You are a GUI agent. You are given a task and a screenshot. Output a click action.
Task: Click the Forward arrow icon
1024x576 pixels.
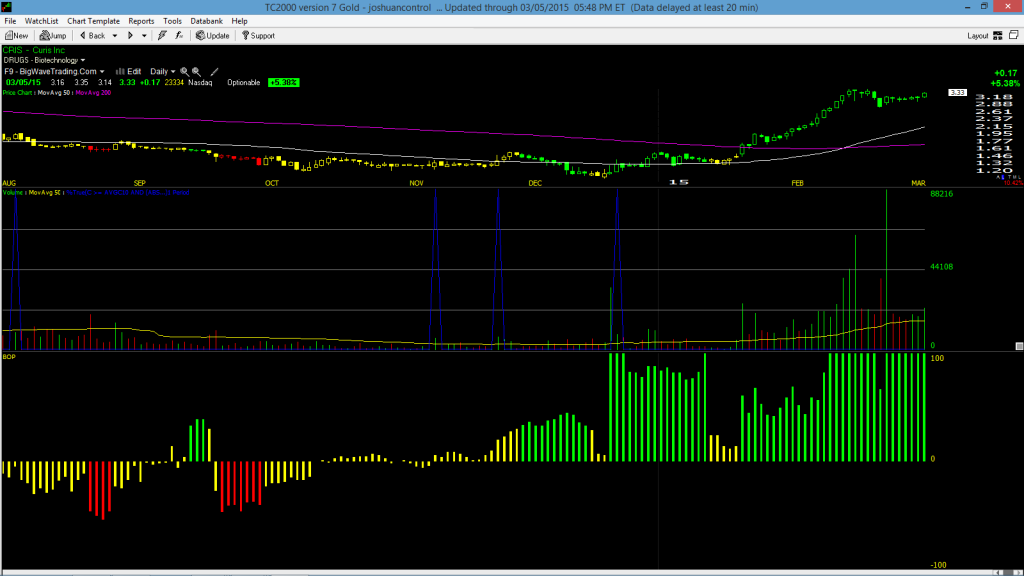click(x=130, y=36)
